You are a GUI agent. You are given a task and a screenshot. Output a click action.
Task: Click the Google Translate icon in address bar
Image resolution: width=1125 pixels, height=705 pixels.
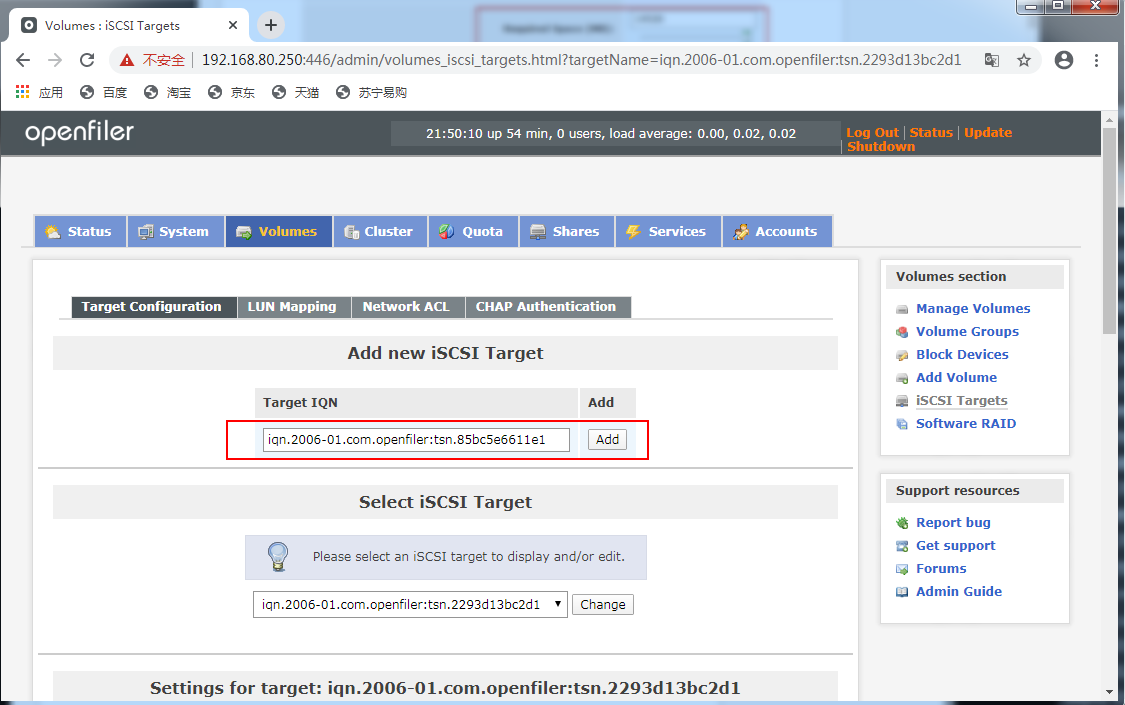[x=990, y=60]
